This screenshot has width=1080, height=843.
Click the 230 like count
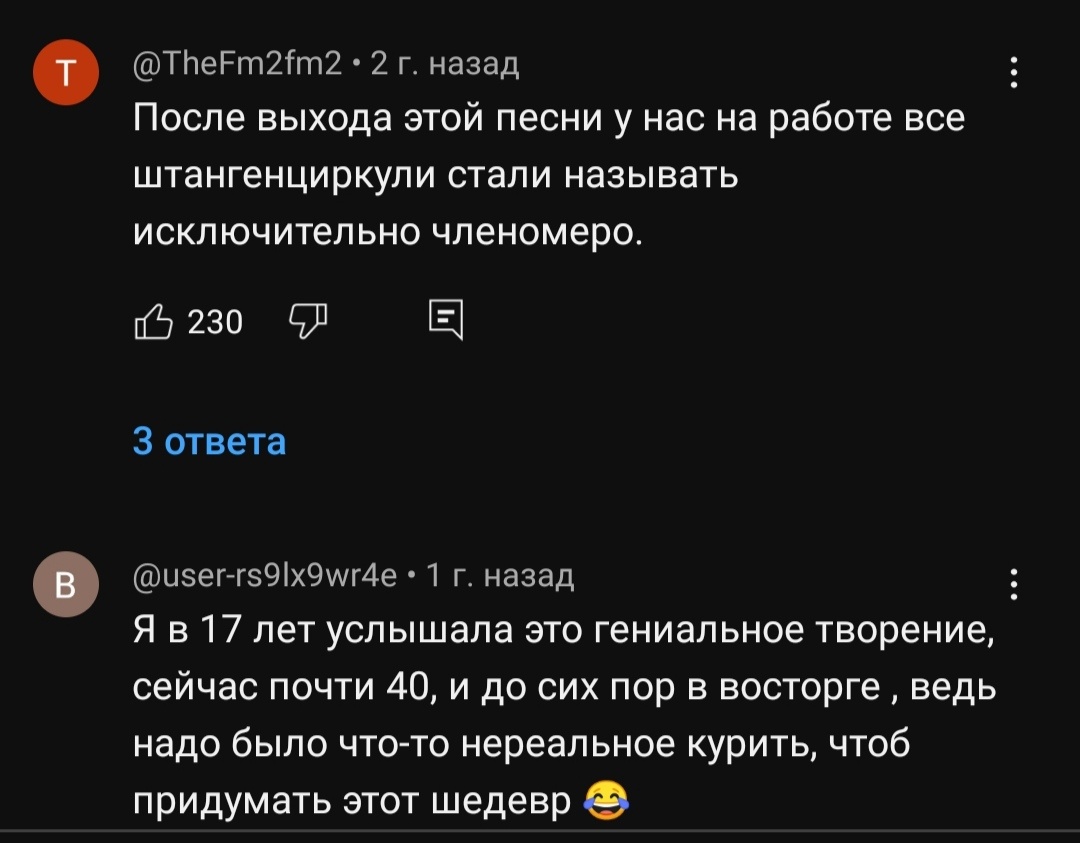pyautogui.click(x=215, y=321)
